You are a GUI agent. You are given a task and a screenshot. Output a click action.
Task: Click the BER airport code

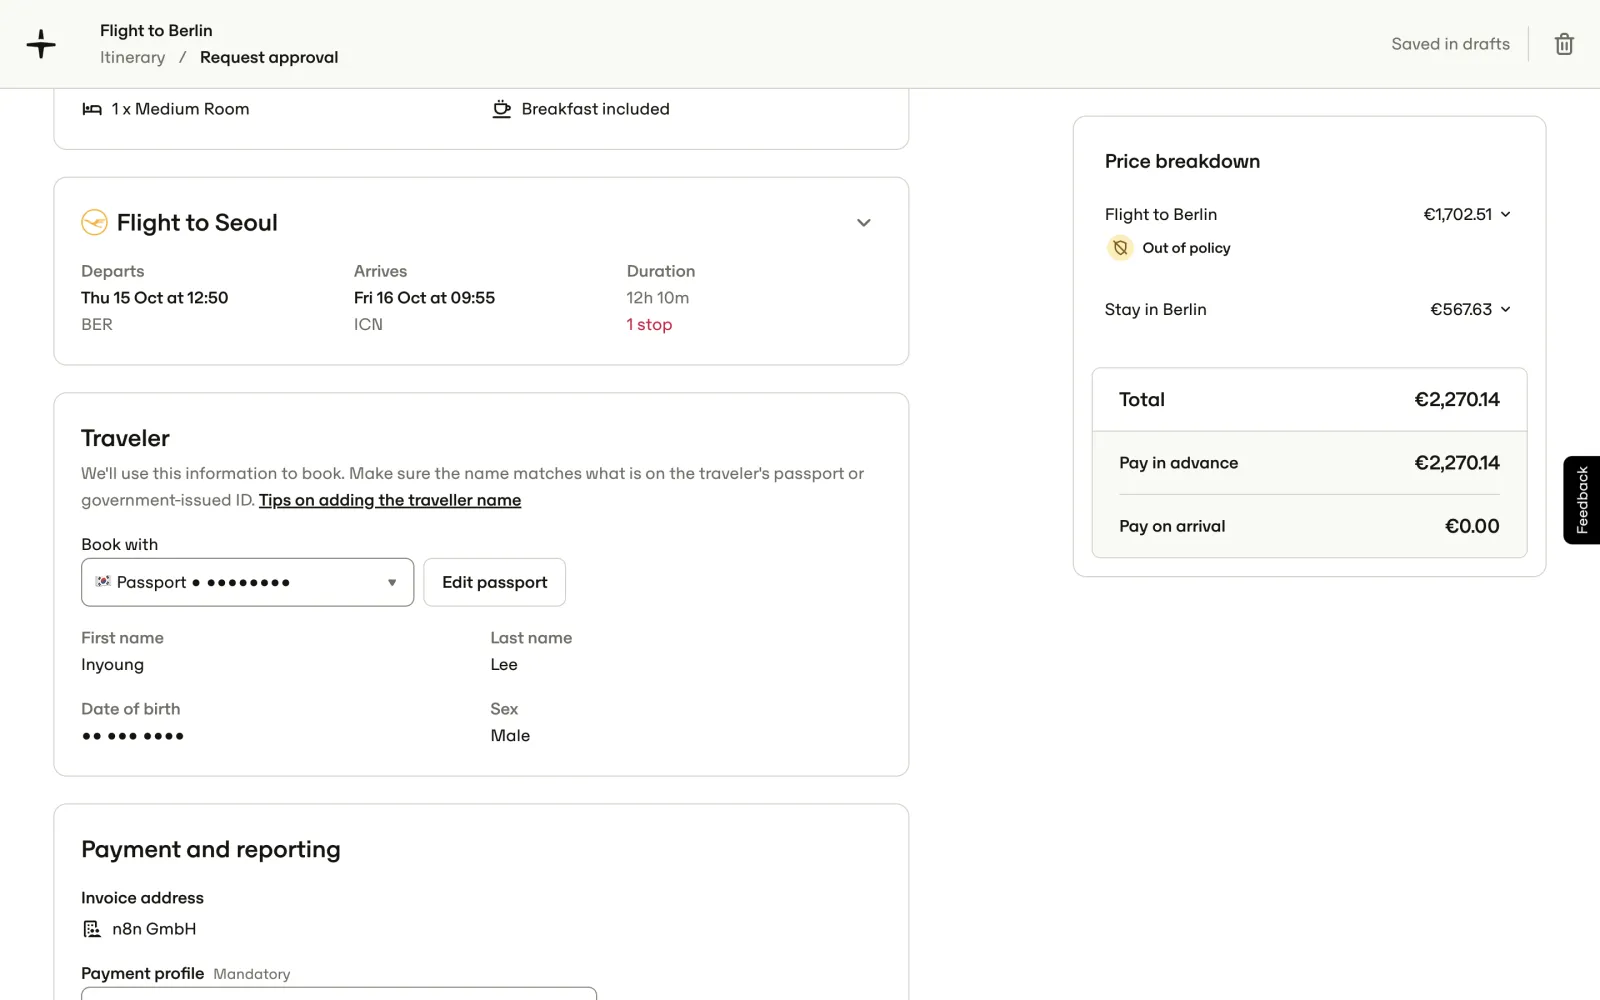click(x=97, y=324)
